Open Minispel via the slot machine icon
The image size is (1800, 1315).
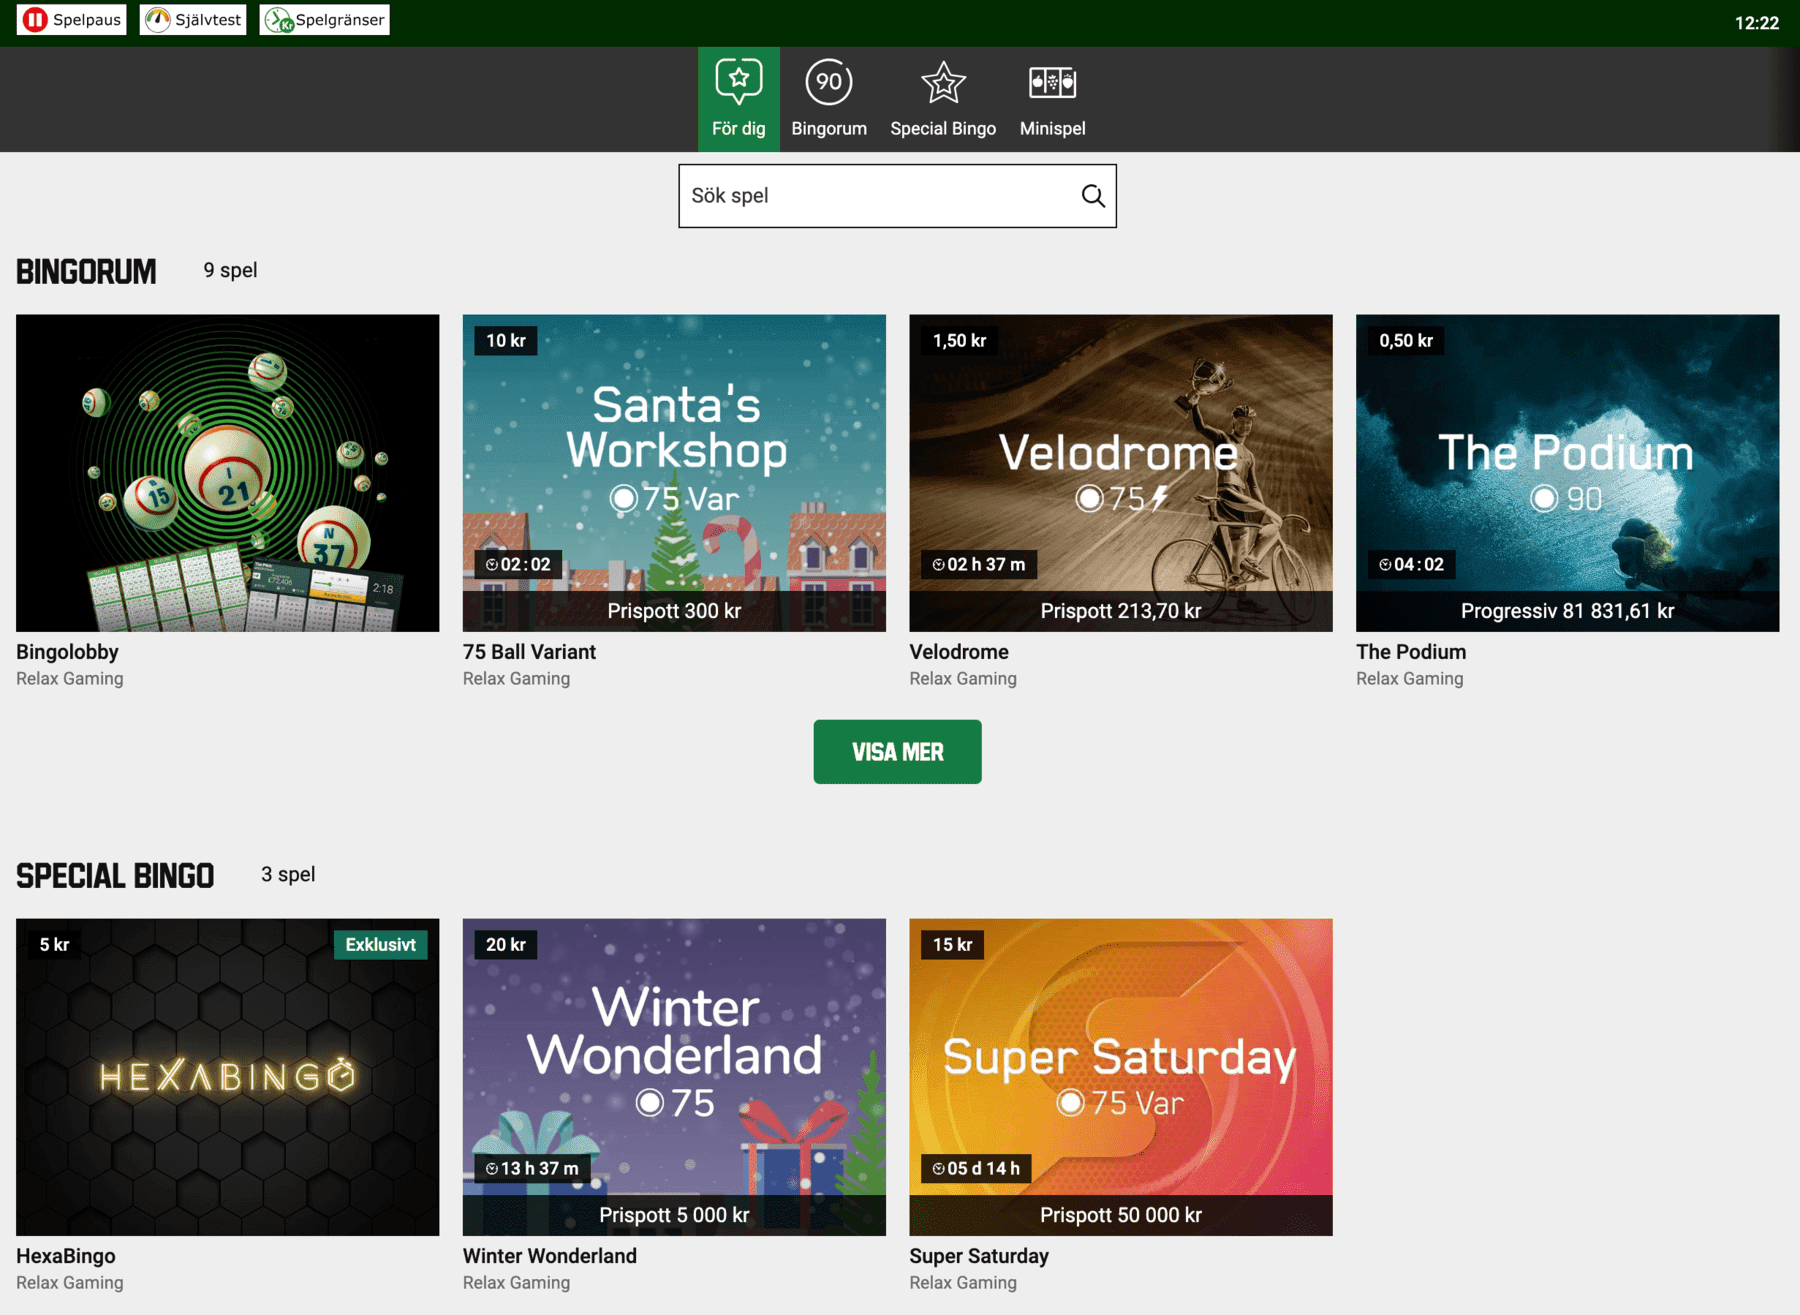tap(1052, 84)
